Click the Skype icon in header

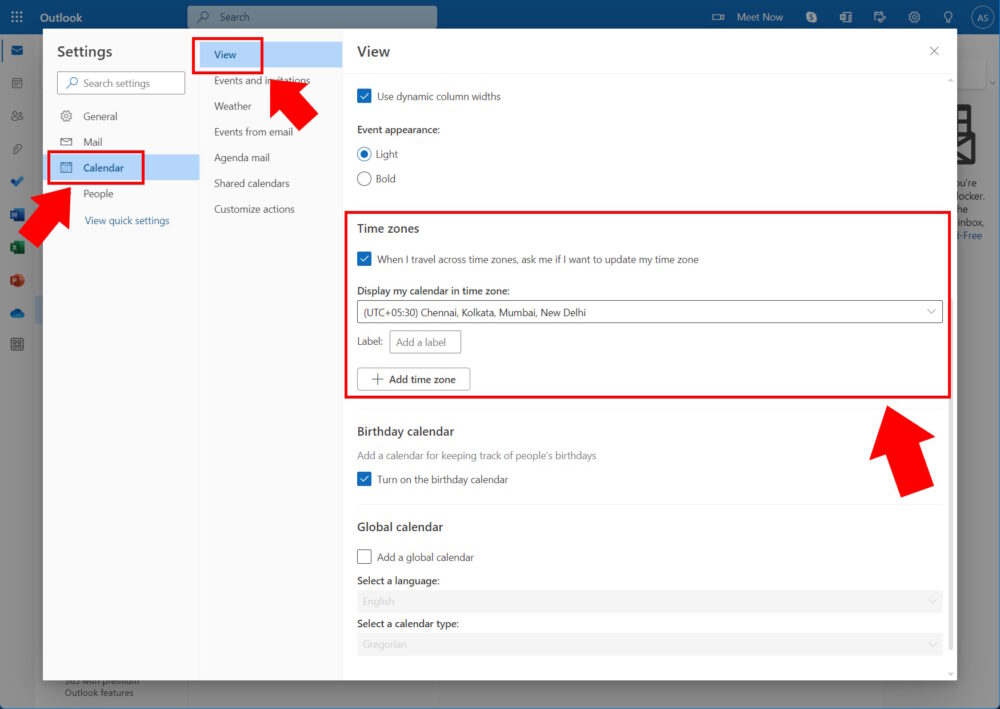[x=812, y=17]
